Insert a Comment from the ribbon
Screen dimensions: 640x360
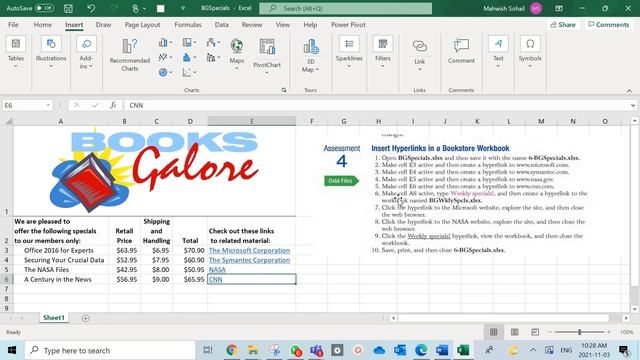tap(461, 51)
